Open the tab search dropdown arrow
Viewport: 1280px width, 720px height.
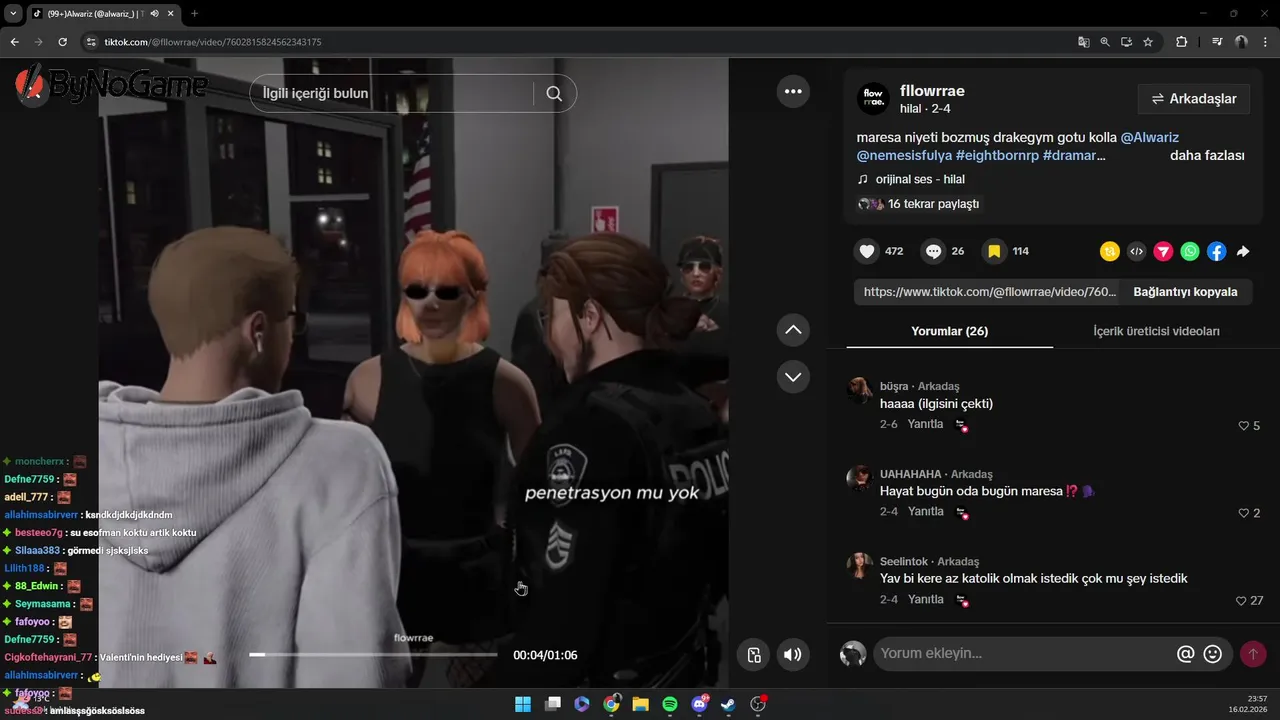click(13, 13)
